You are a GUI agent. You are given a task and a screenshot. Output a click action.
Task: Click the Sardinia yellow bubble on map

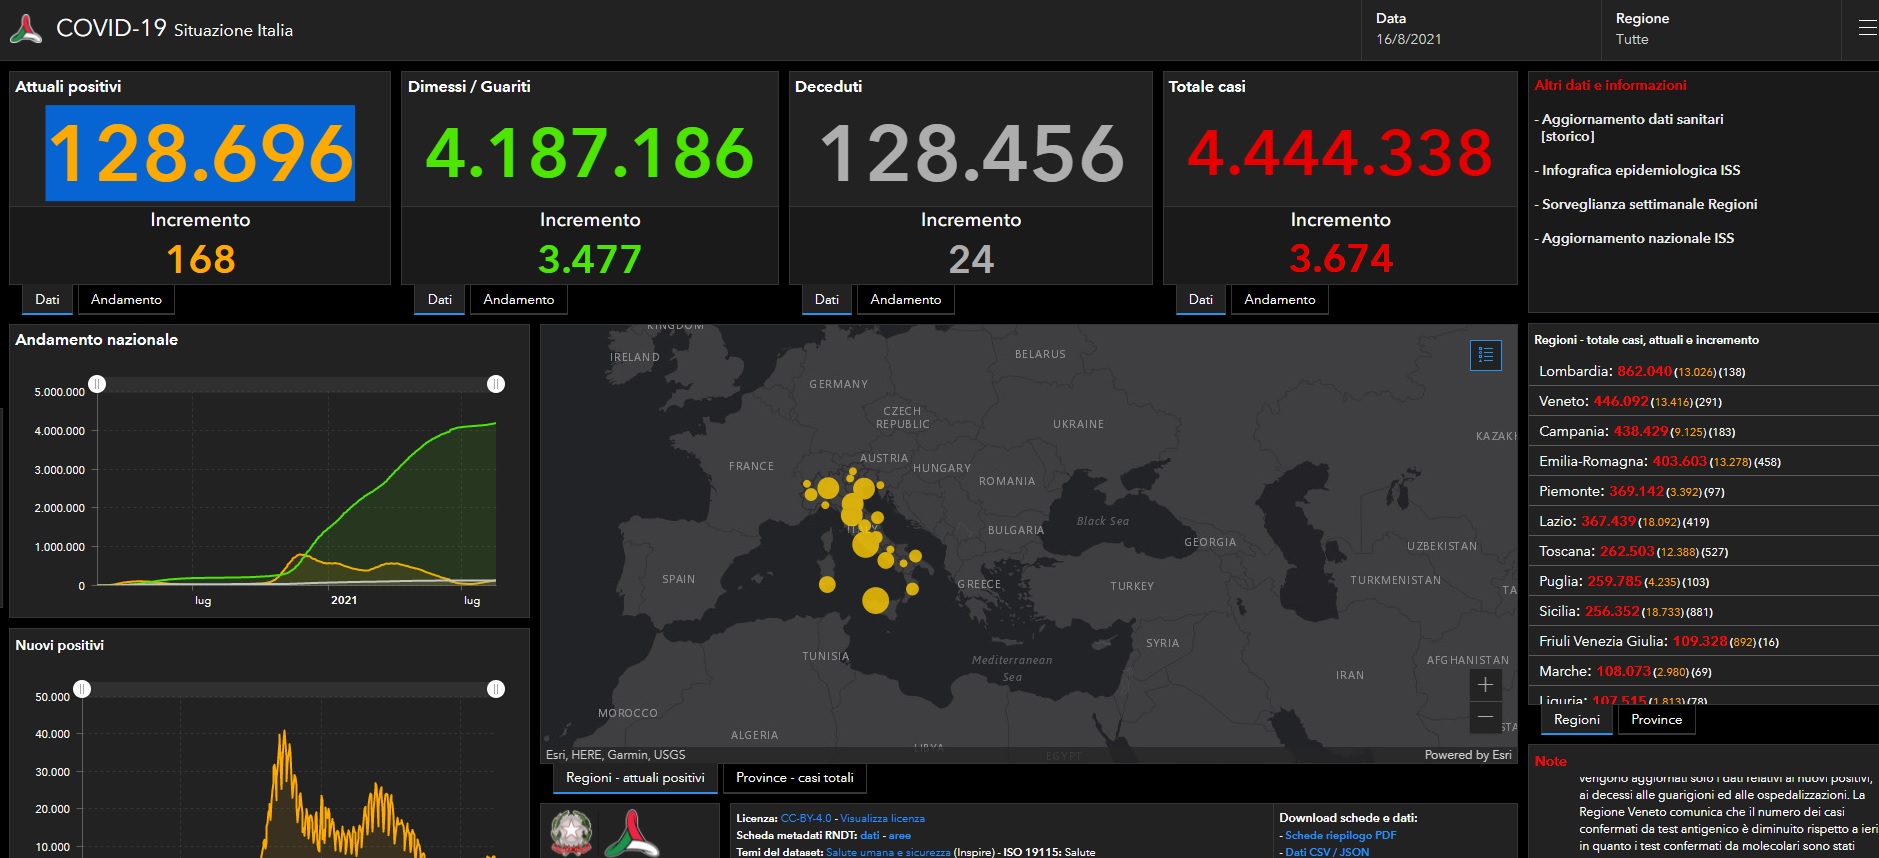(x=827, y=584)
